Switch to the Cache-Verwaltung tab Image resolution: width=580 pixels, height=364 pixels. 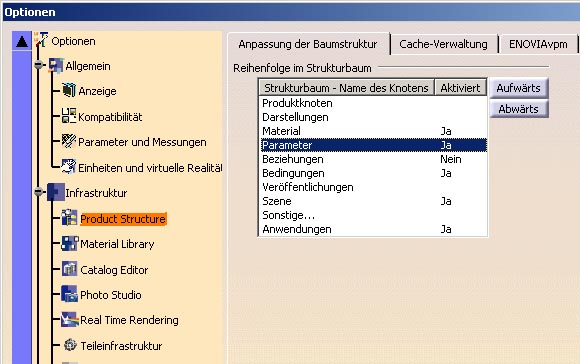[x=443, y=44]
